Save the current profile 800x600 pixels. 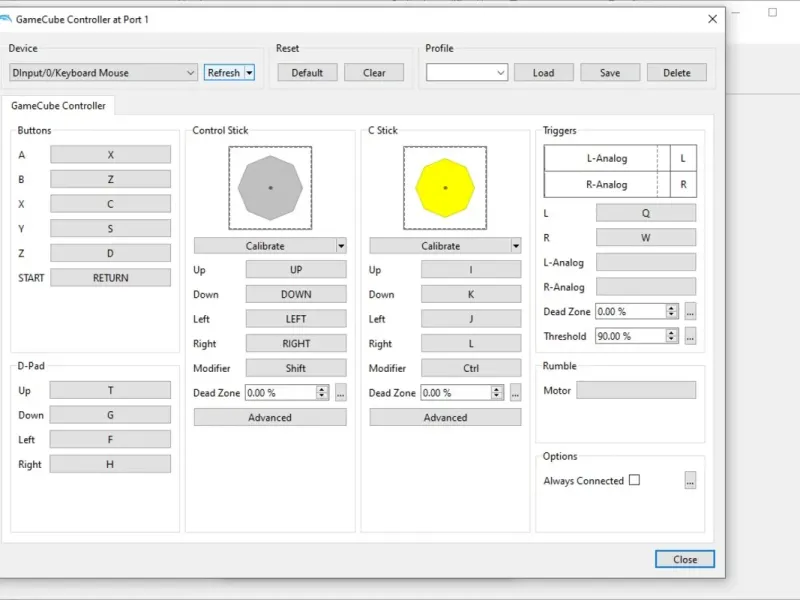(610, 73)
